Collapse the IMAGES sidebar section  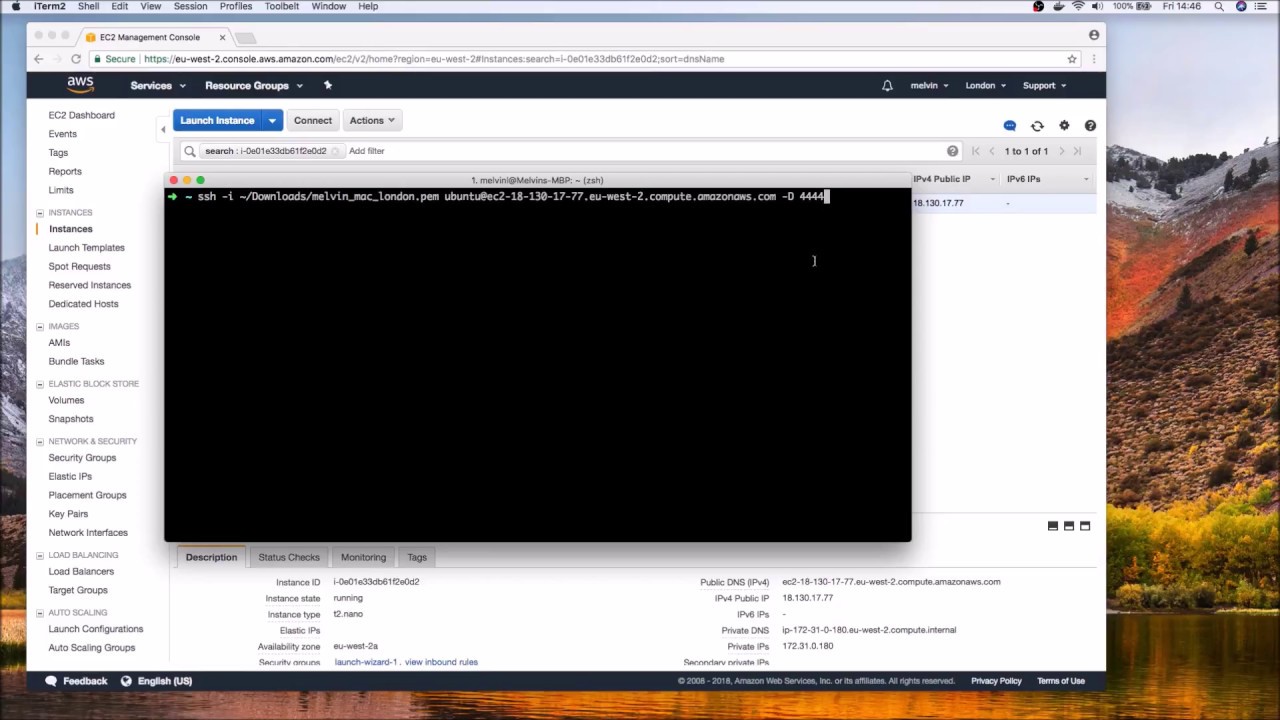40,327
